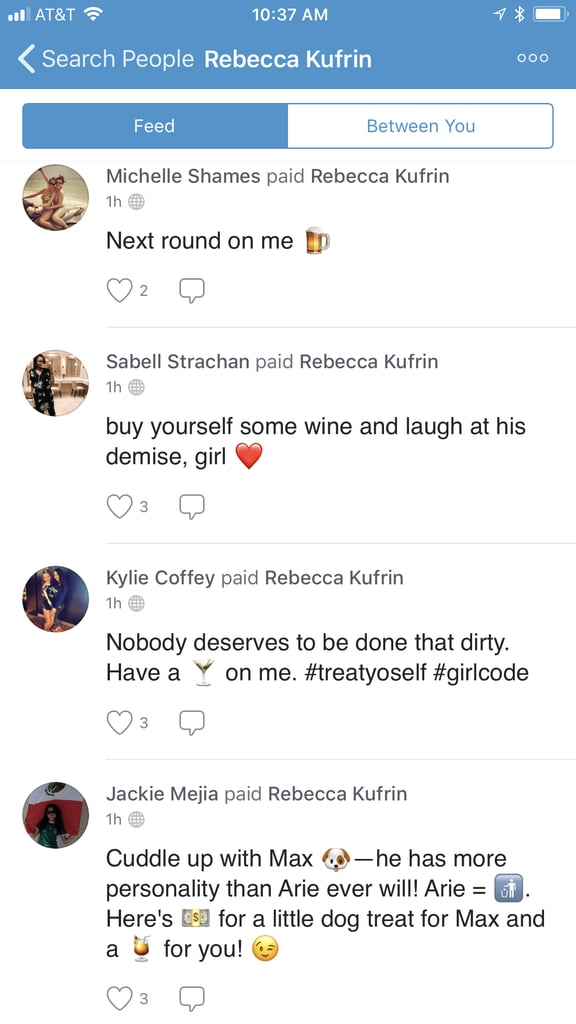Open Michelle Shames' profile picture
The width and height of the screenshot is (576, 1024).
click(56, 197)
